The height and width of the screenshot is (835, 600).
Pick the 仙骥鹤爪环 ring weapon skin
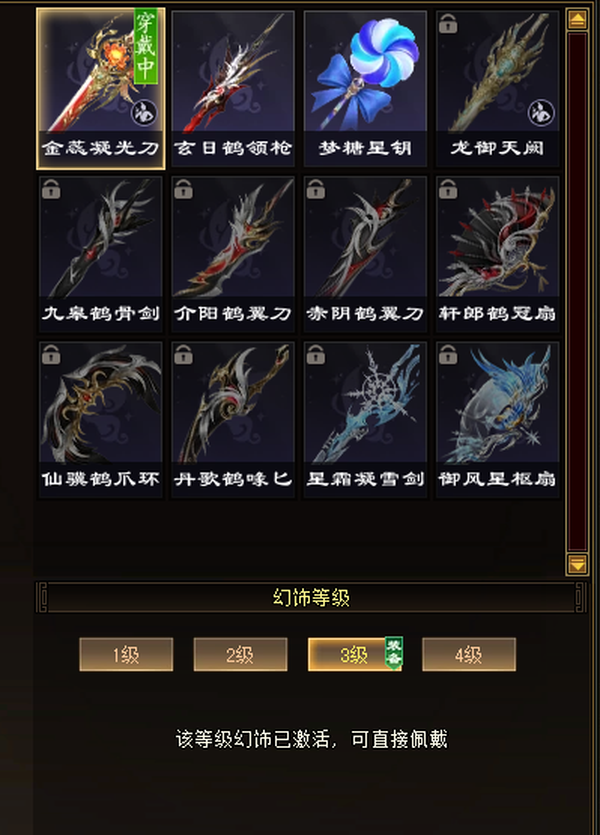click(101, 420)
